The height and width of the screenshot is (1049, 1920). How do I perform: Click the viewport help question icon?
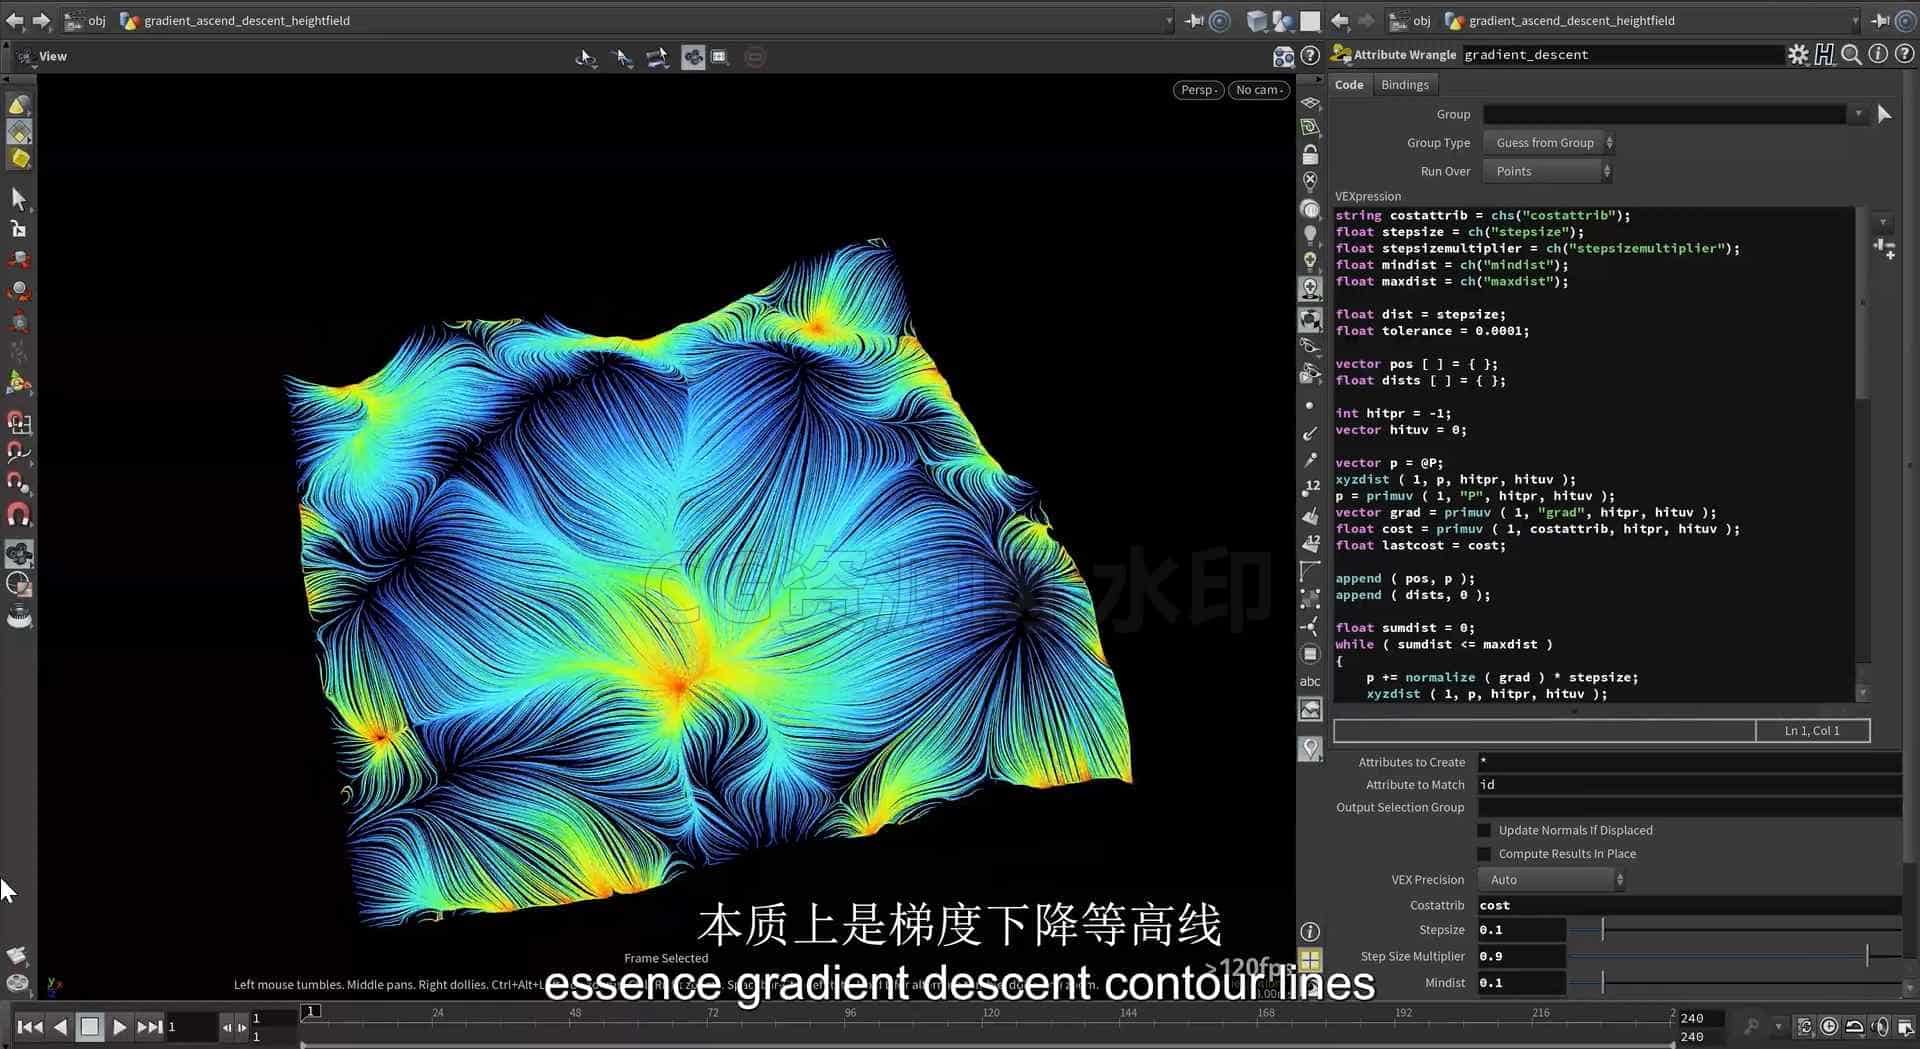click(x=1309, y=57)
